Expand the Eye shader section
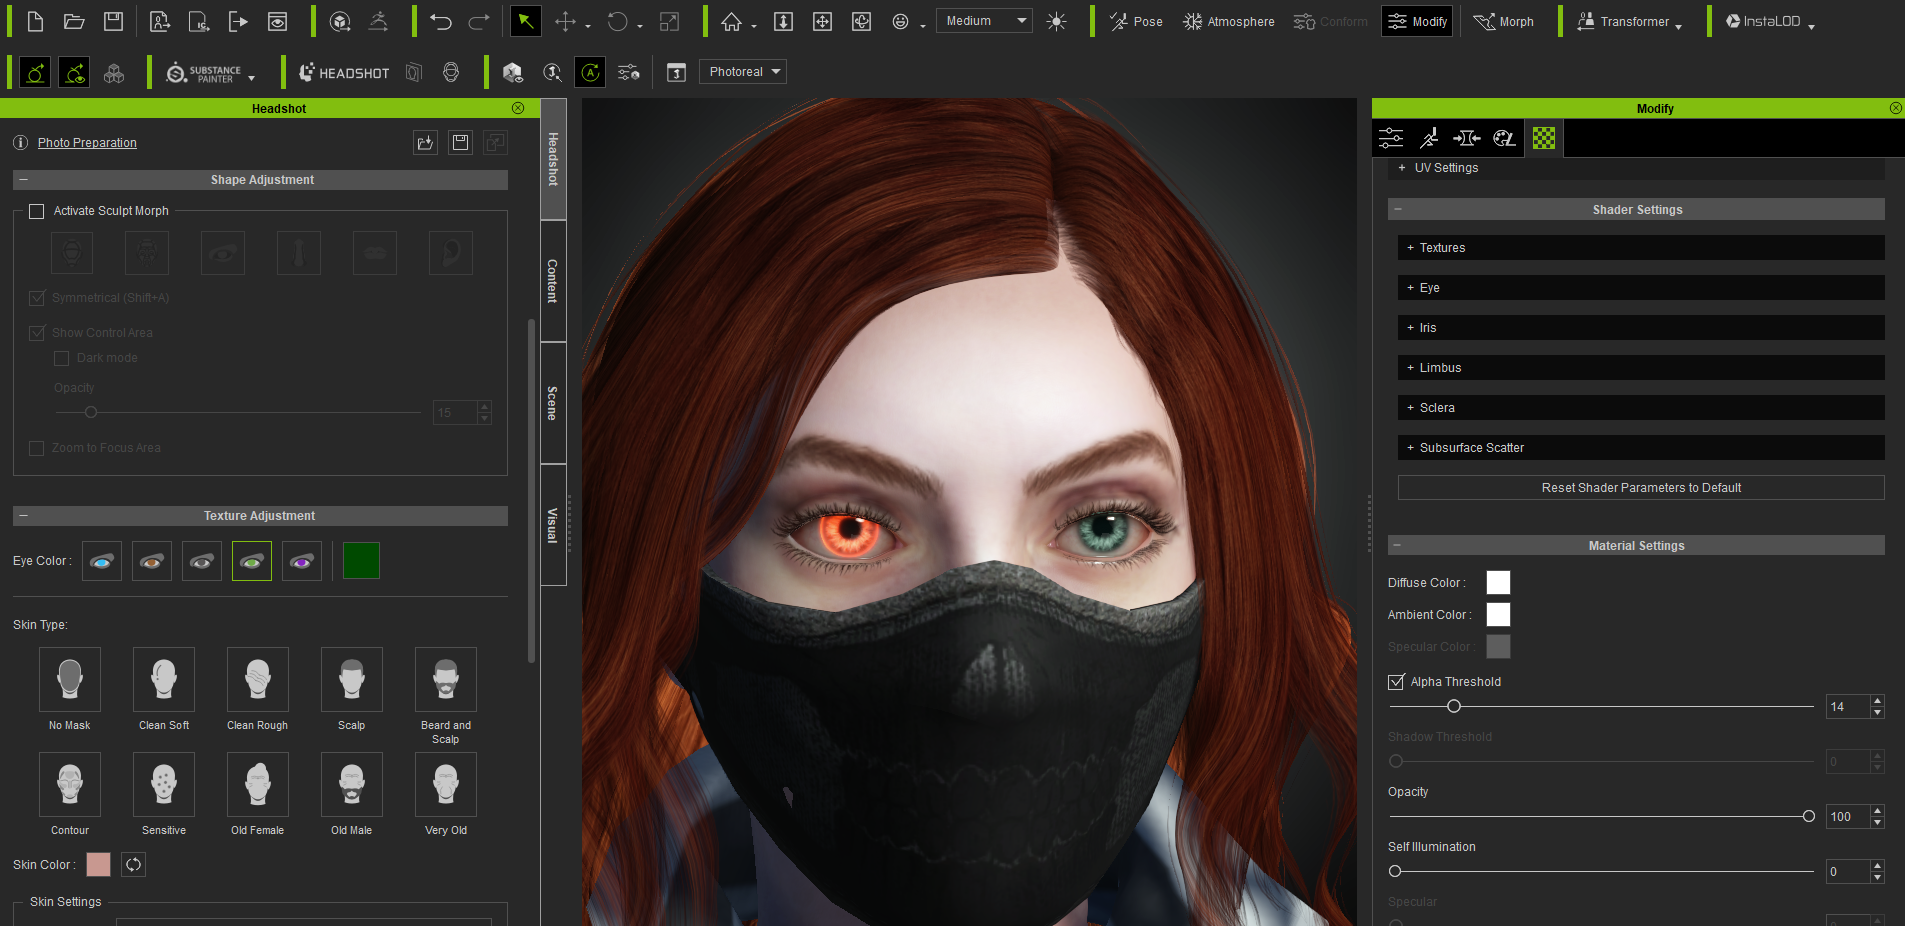Screen dimensions: 1905x926 [x=1641, y=288]
